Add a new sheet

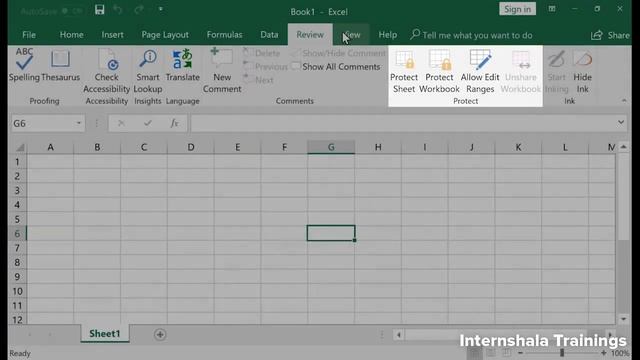pyautogui.click(x=160, y=335)
